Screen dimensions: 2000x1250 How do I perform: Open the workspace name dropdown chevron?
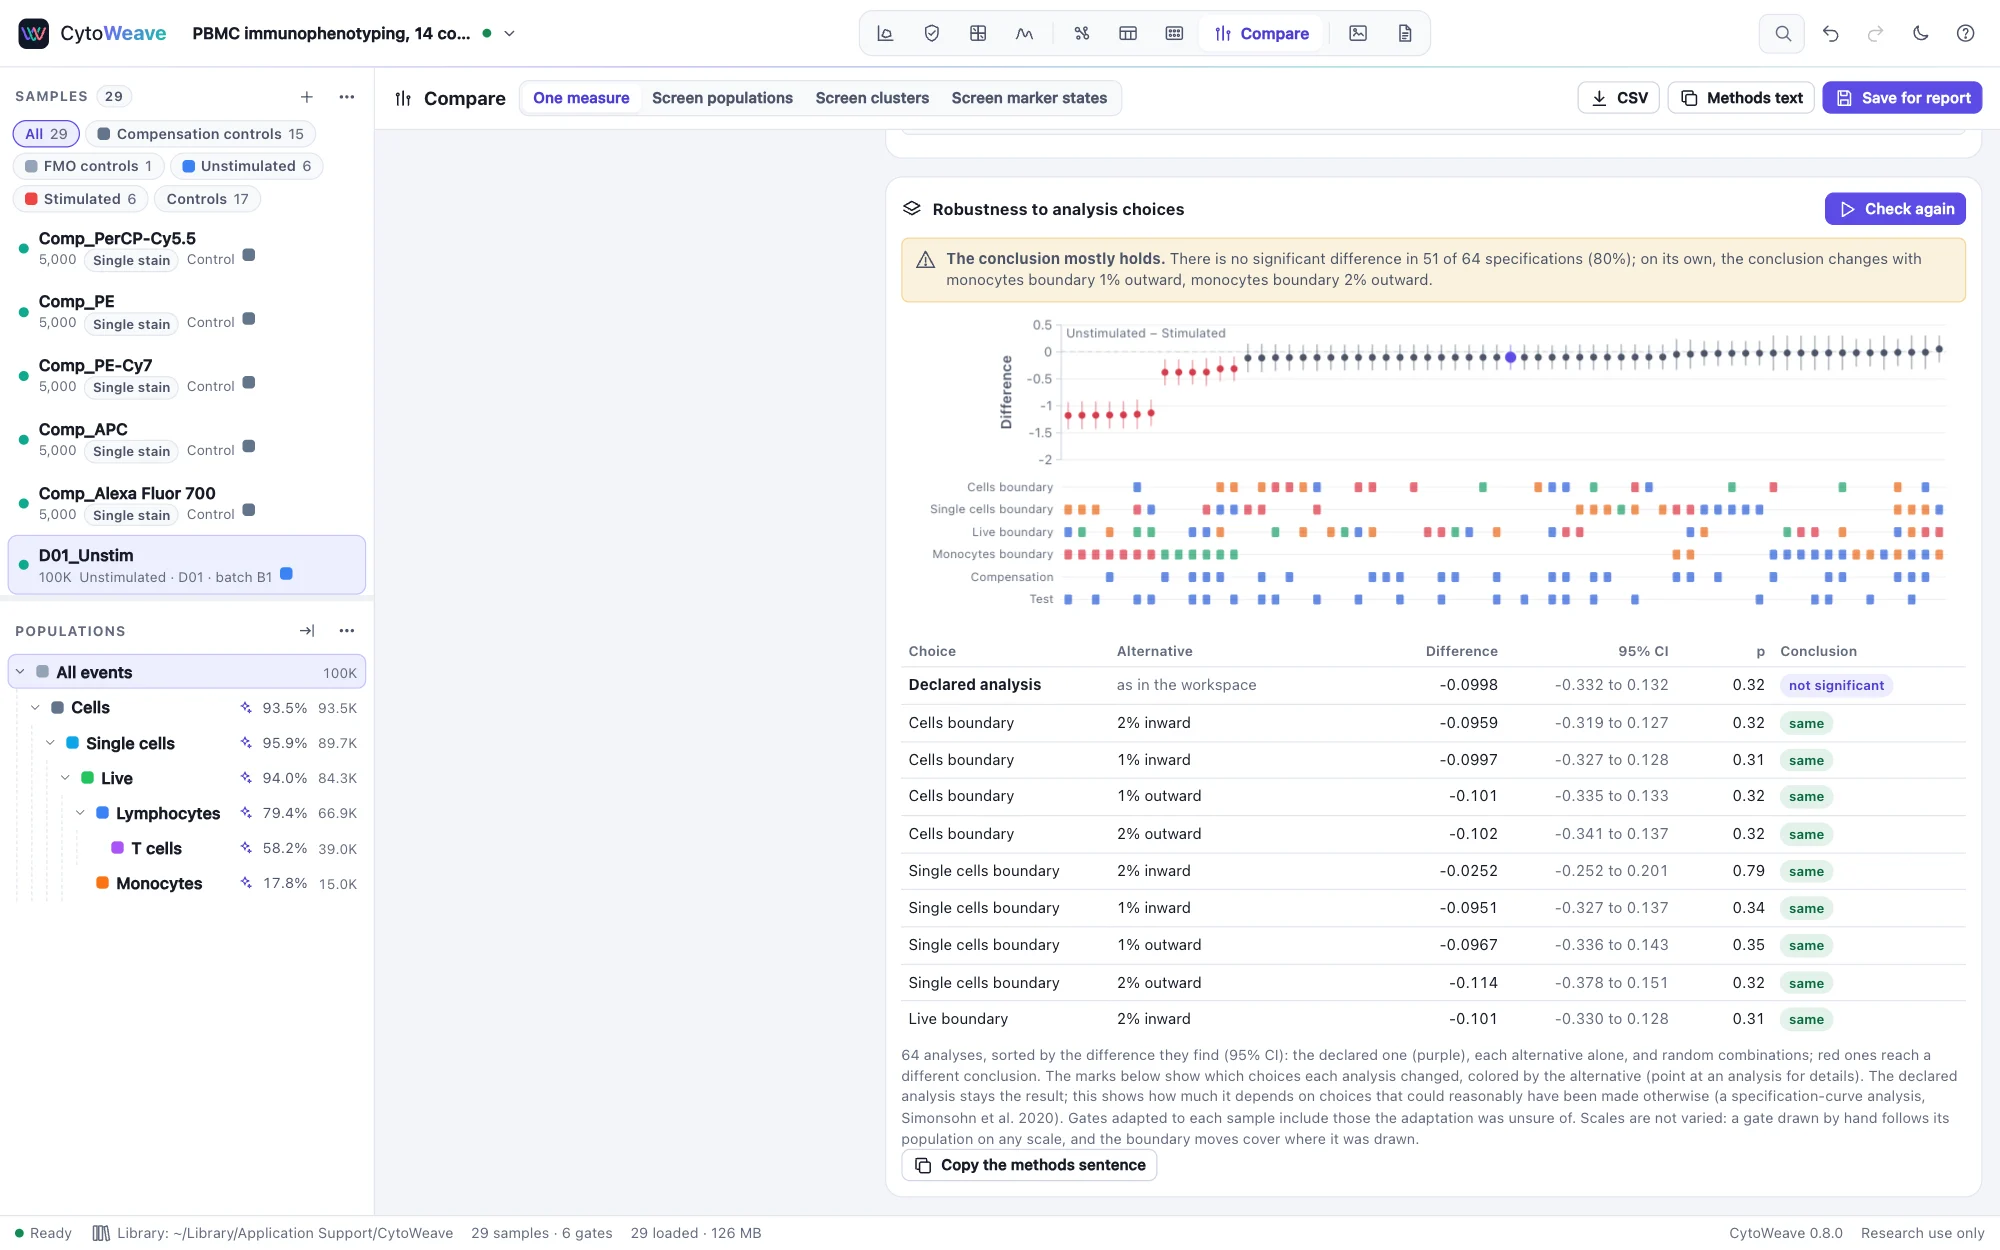pos(509,33)
